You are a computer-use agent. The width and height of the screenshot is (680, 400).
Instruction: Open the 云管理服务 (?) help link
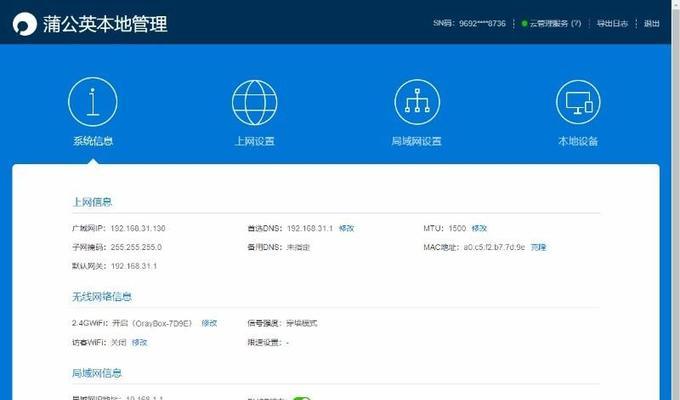coord(555,23)
